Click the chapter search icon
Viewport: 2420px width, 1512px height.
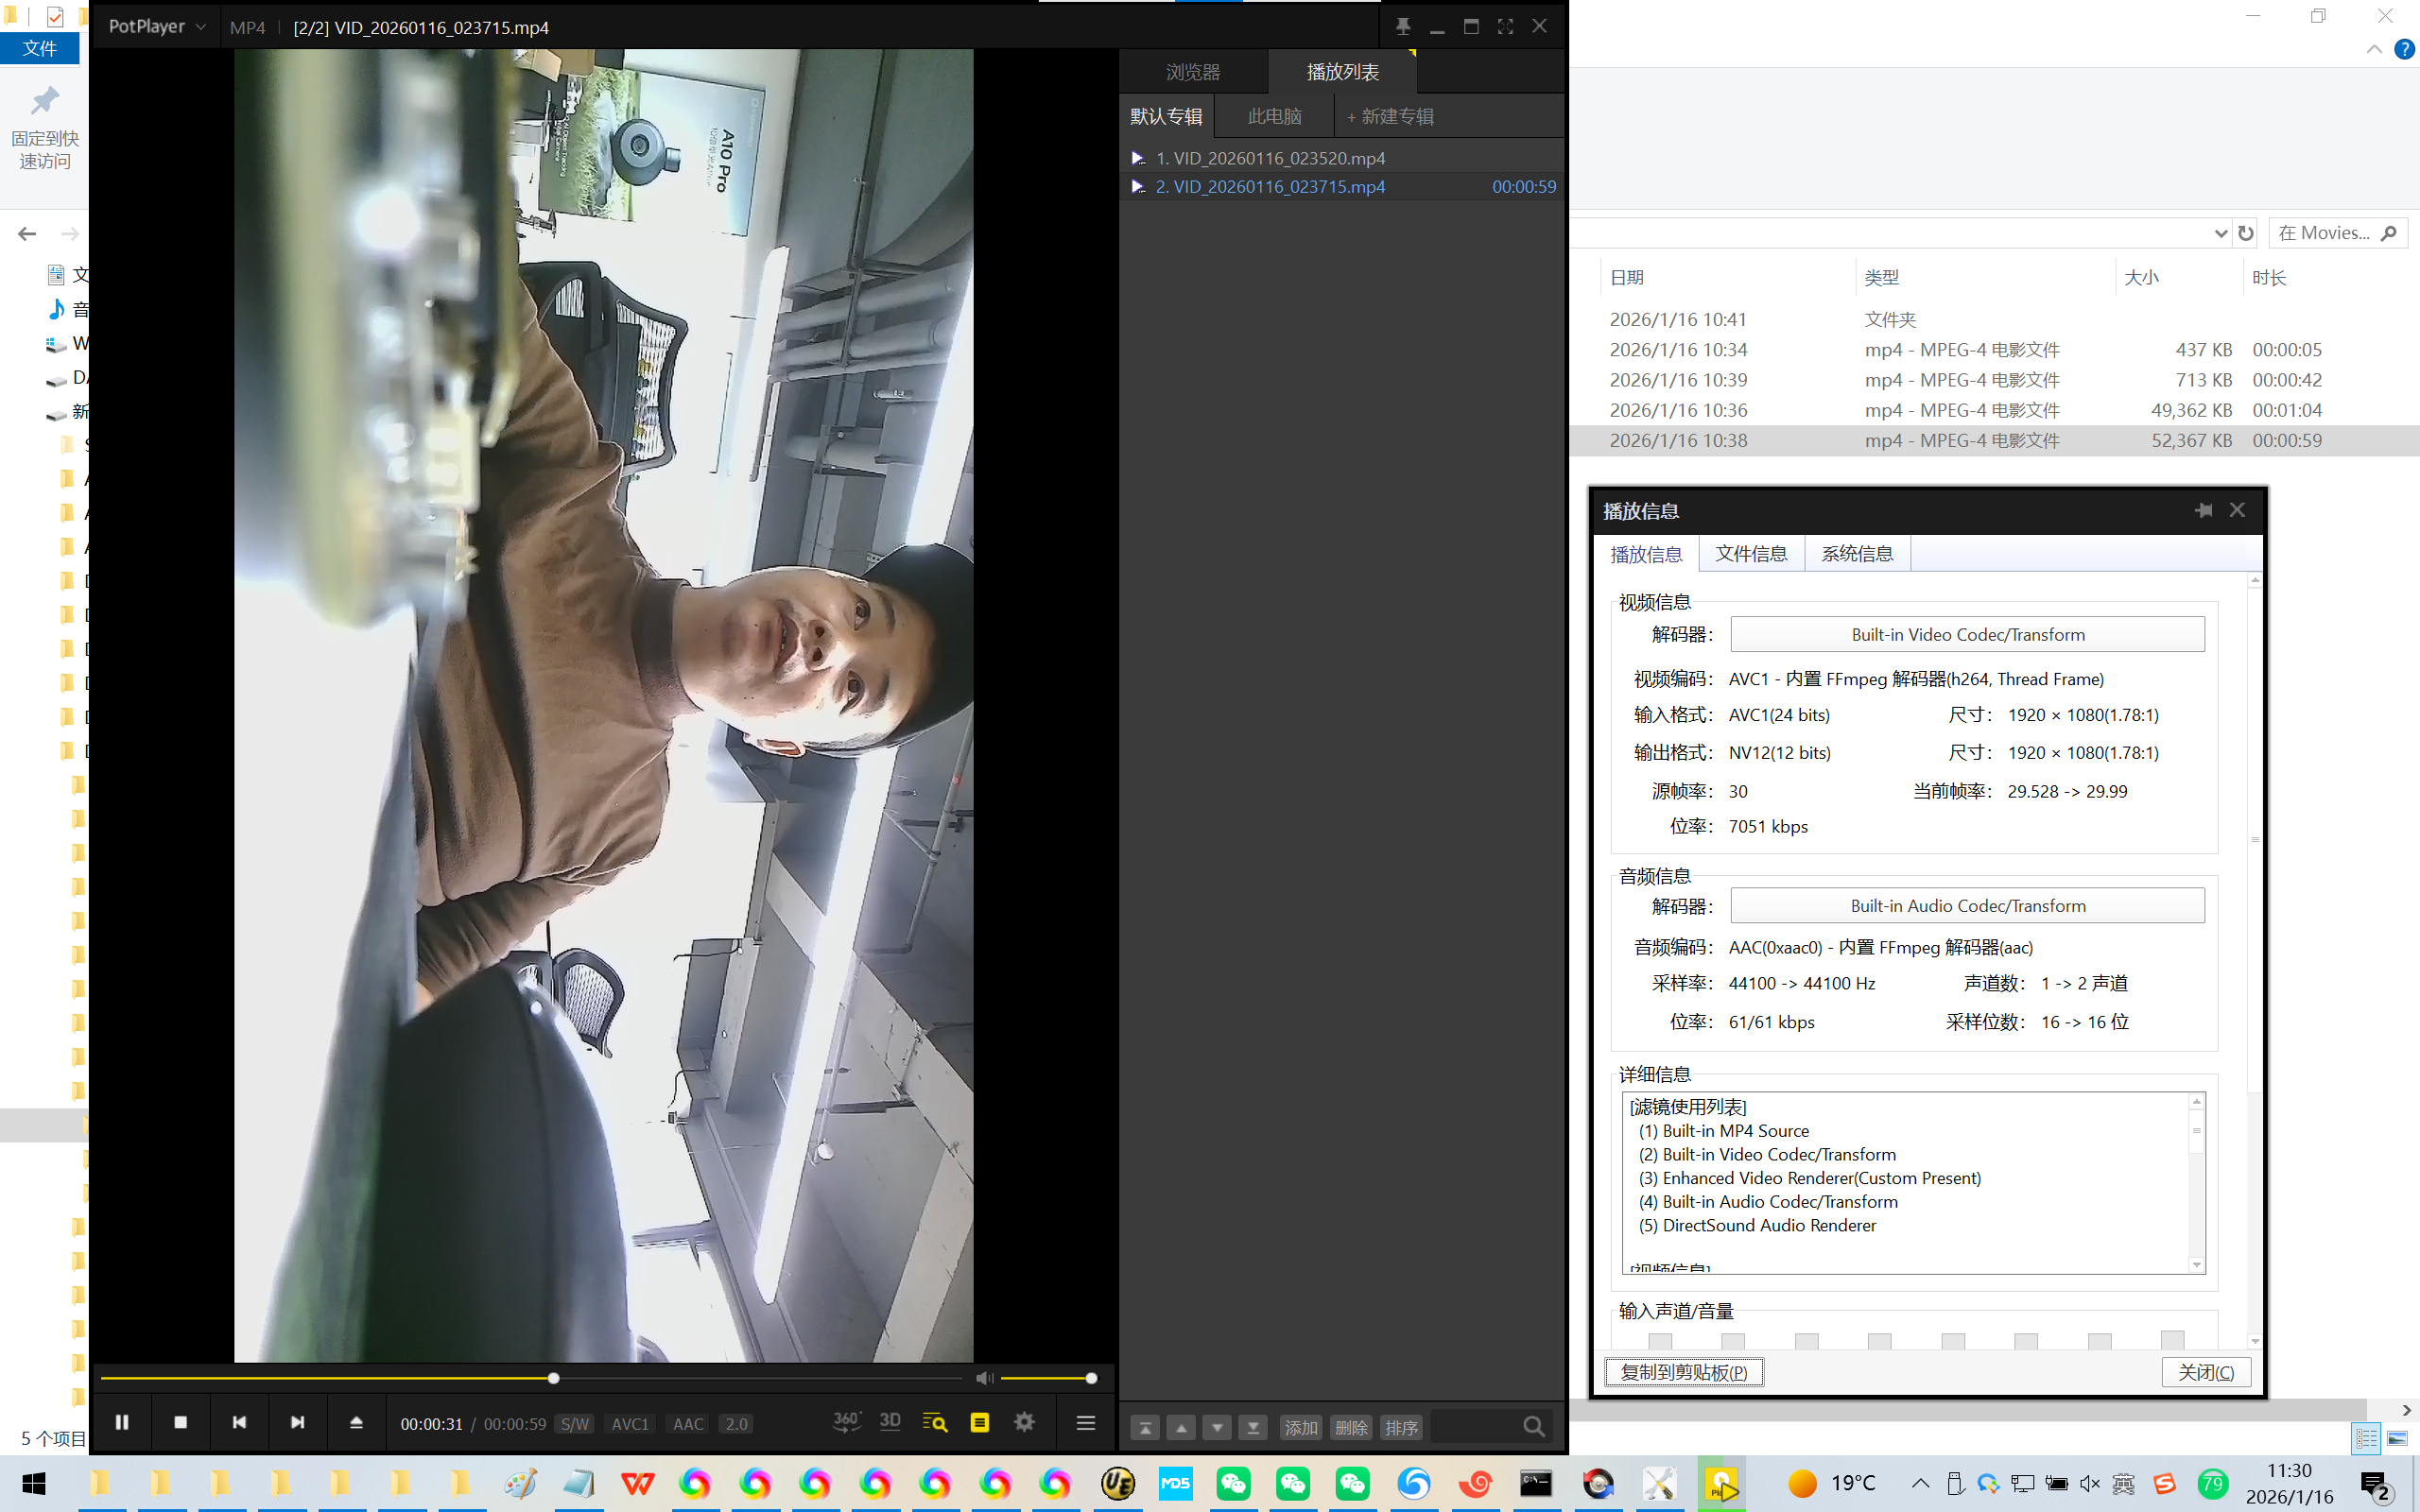(935, 1422)
